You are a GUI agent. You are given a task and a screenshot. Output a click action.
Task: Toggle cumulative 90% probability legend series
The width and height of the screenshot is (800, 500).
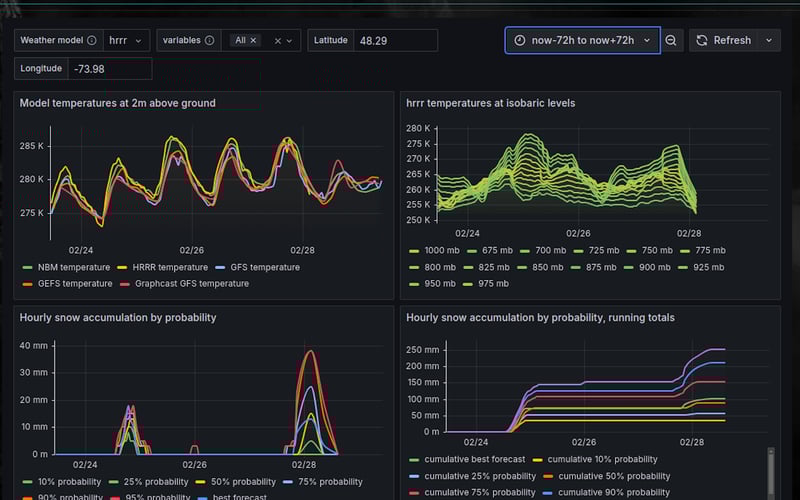pyautogui.click(x=614, y=493)
